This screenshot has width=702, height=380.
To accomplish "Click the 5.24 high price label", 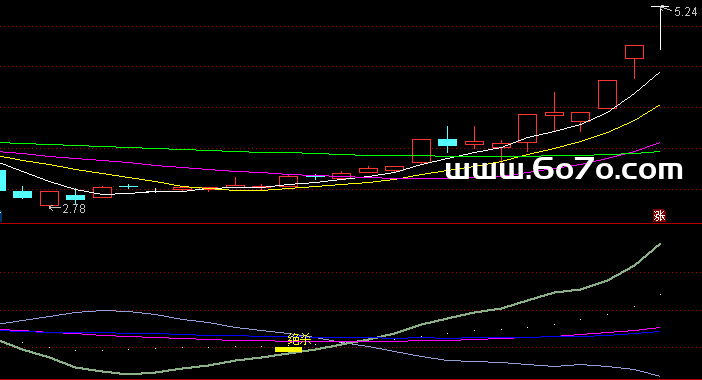I will click(x=686, y=12).
